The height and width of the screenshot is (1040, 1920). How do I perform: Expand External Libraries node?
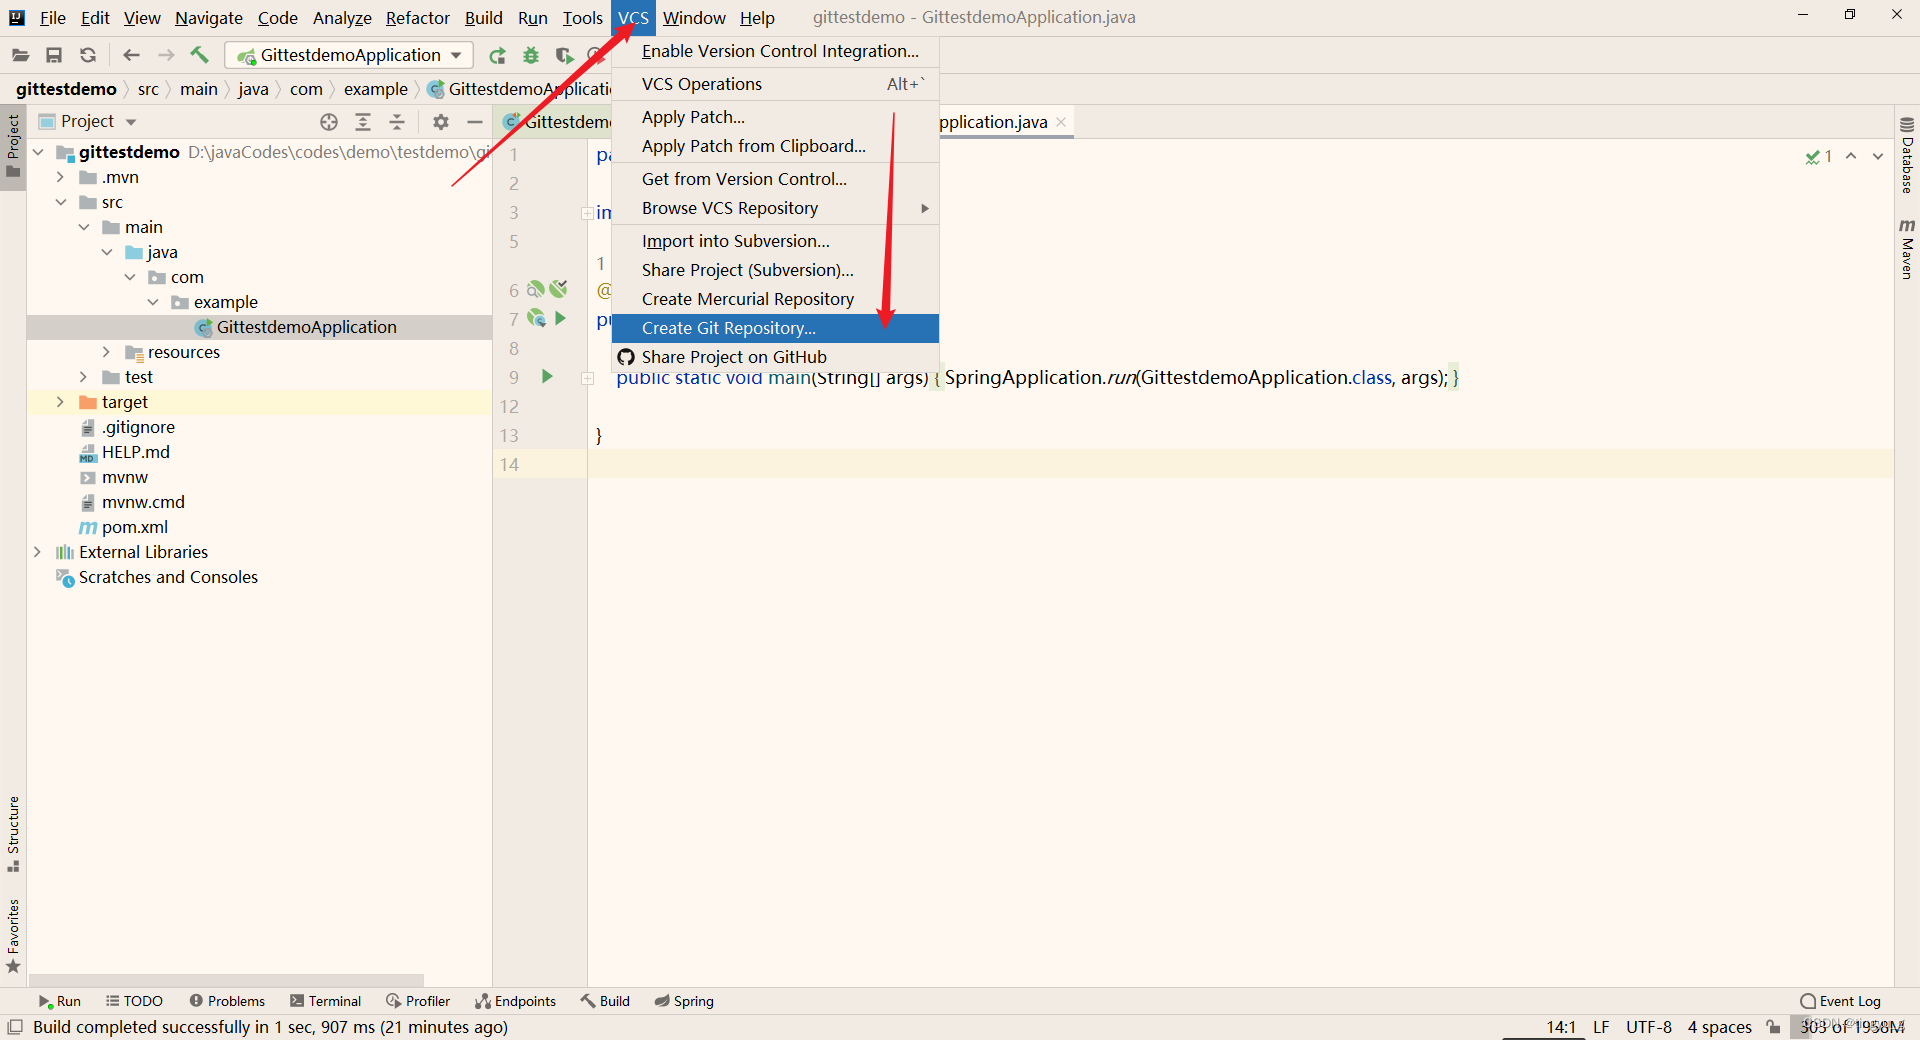click(x=38, y=552)
